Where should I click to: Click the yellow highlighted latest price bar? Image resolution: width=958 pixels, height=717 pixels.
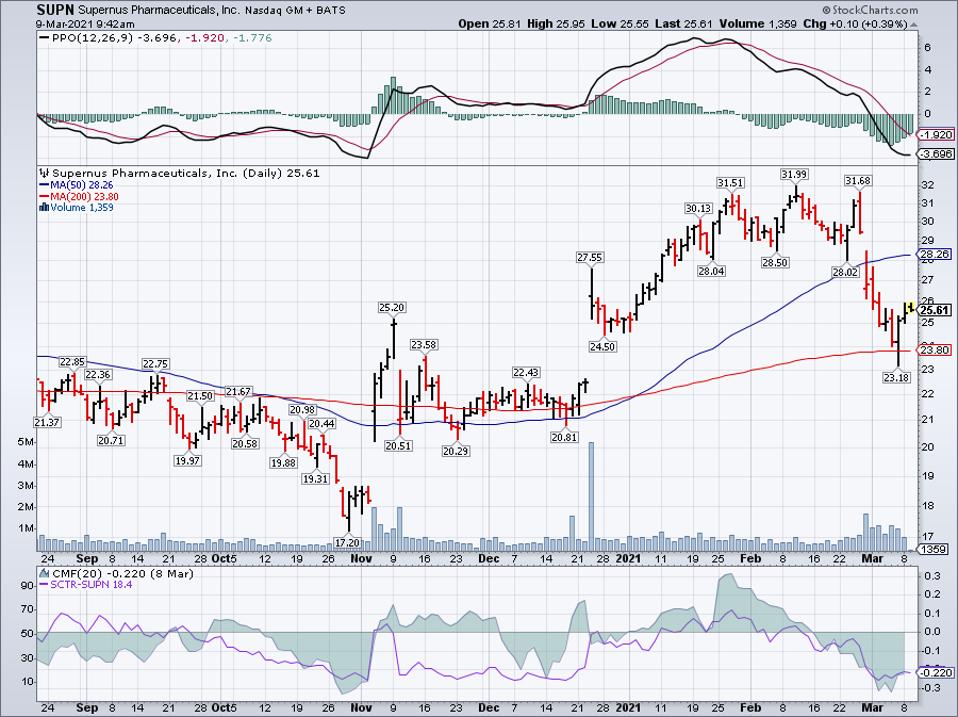[910, 307]
